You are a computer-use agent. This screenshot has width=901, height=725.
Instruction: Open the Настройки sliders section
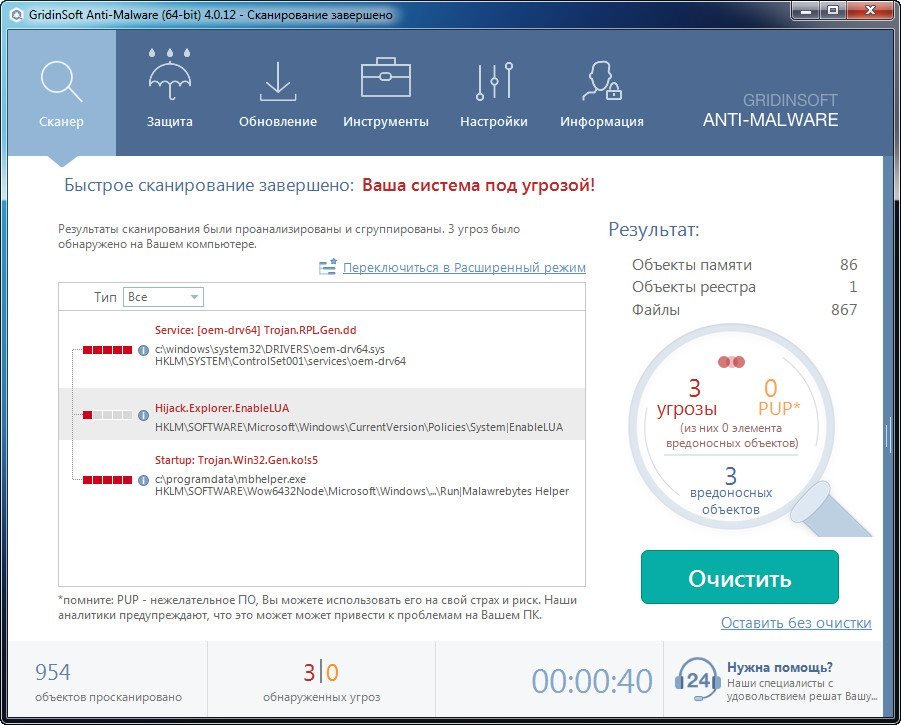pyautogui.click(x=493, y=94)
